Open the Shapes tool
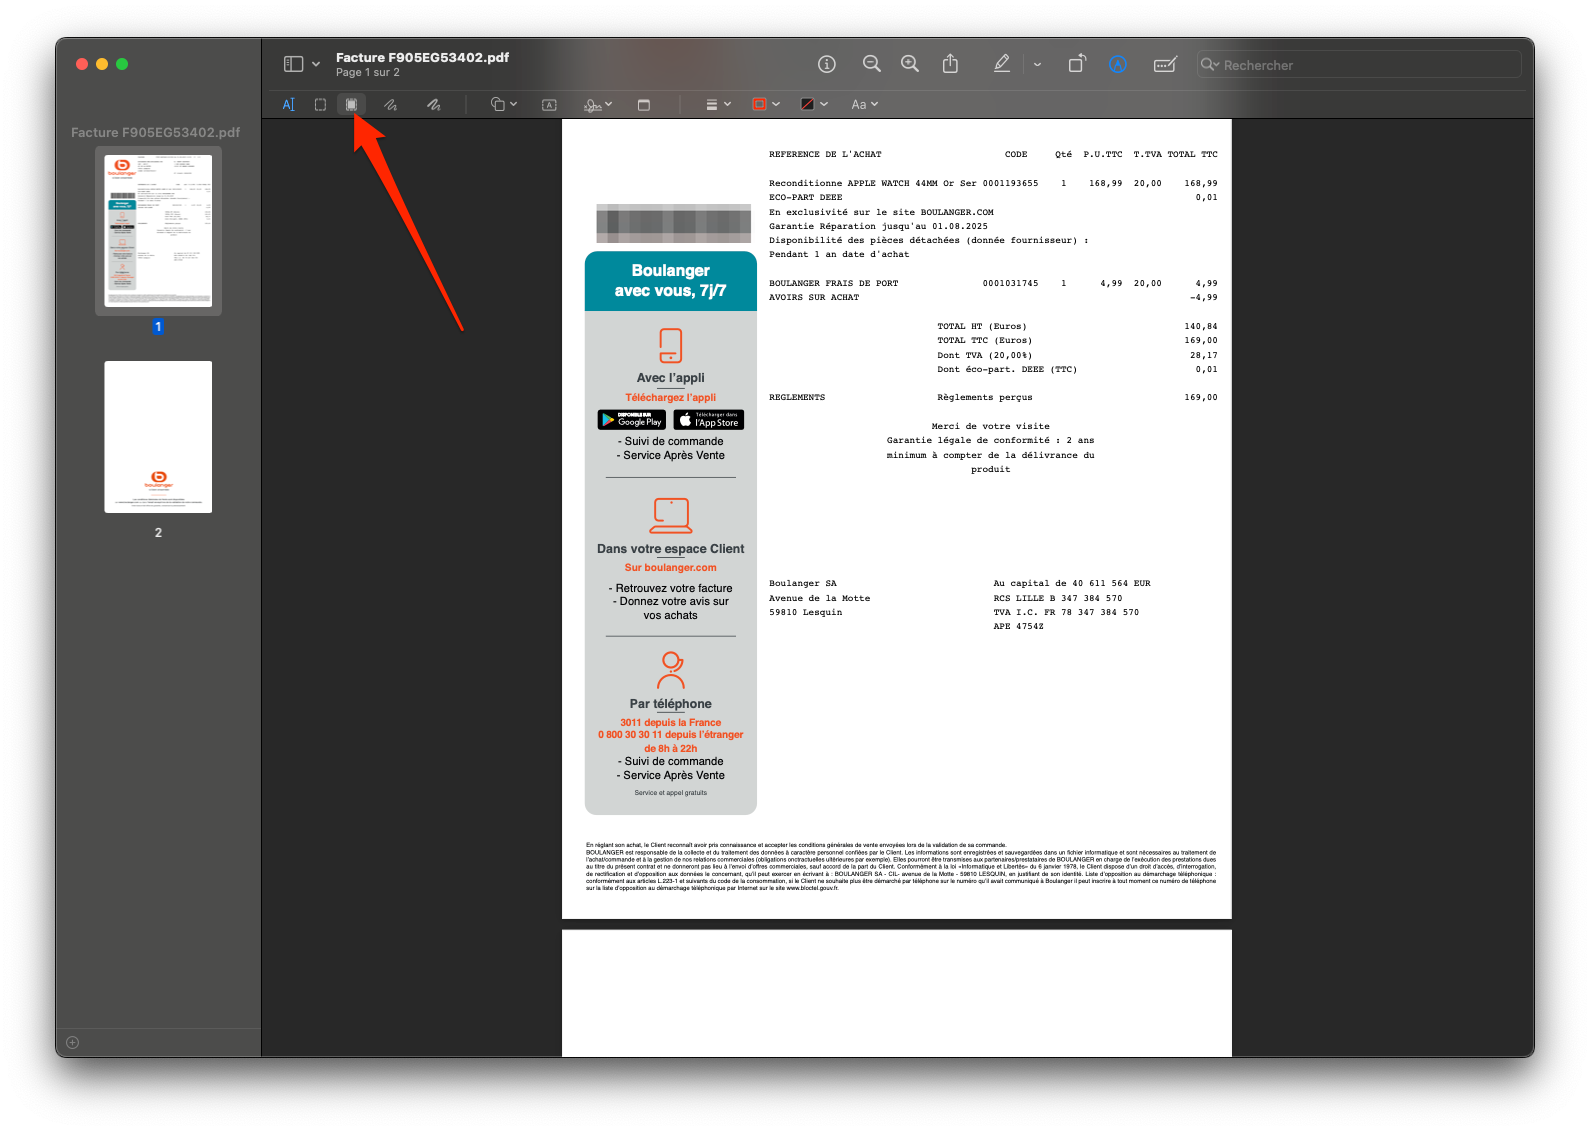This screenshot has width=1590, height=1131. tap(498, 104)
